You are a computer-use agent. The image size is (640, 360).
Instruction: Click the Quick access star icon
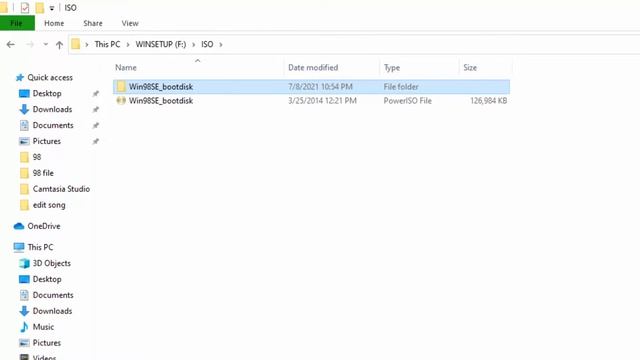pyautogui.click(x=20, y=78)
